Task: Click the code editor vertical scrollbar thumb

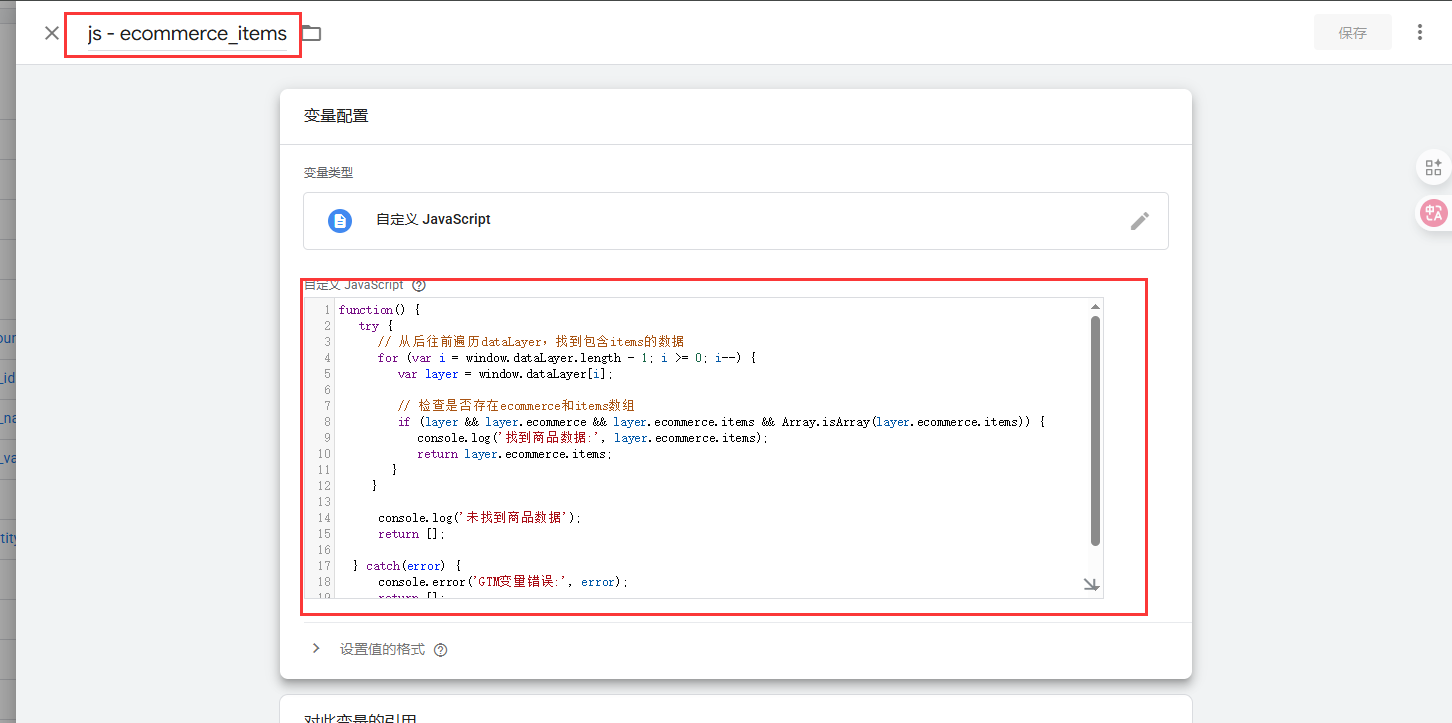Action: pyautogui.click(x=1095, y=430)
